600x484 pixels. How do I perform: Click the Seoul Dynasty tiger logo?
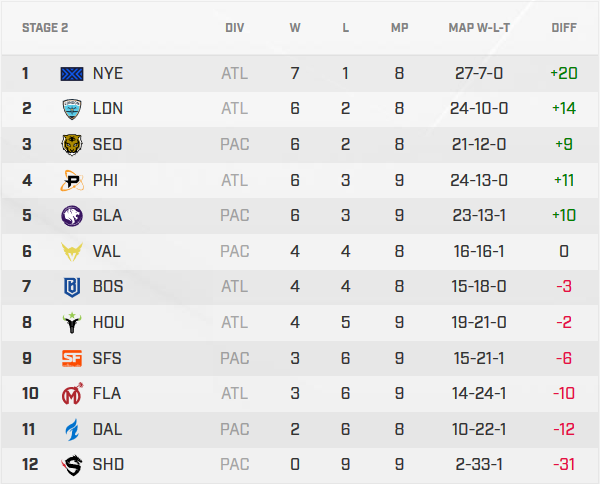click(x=73, y=144)
